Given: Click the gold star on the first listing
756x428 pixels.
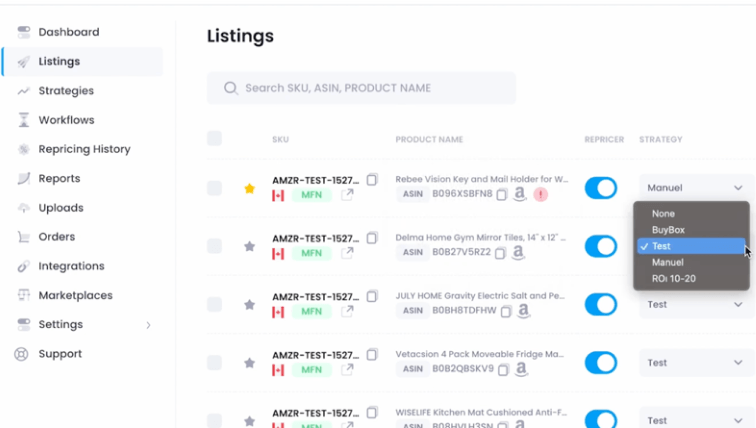Looking at the screenshot, I should [x=250, y=188].
